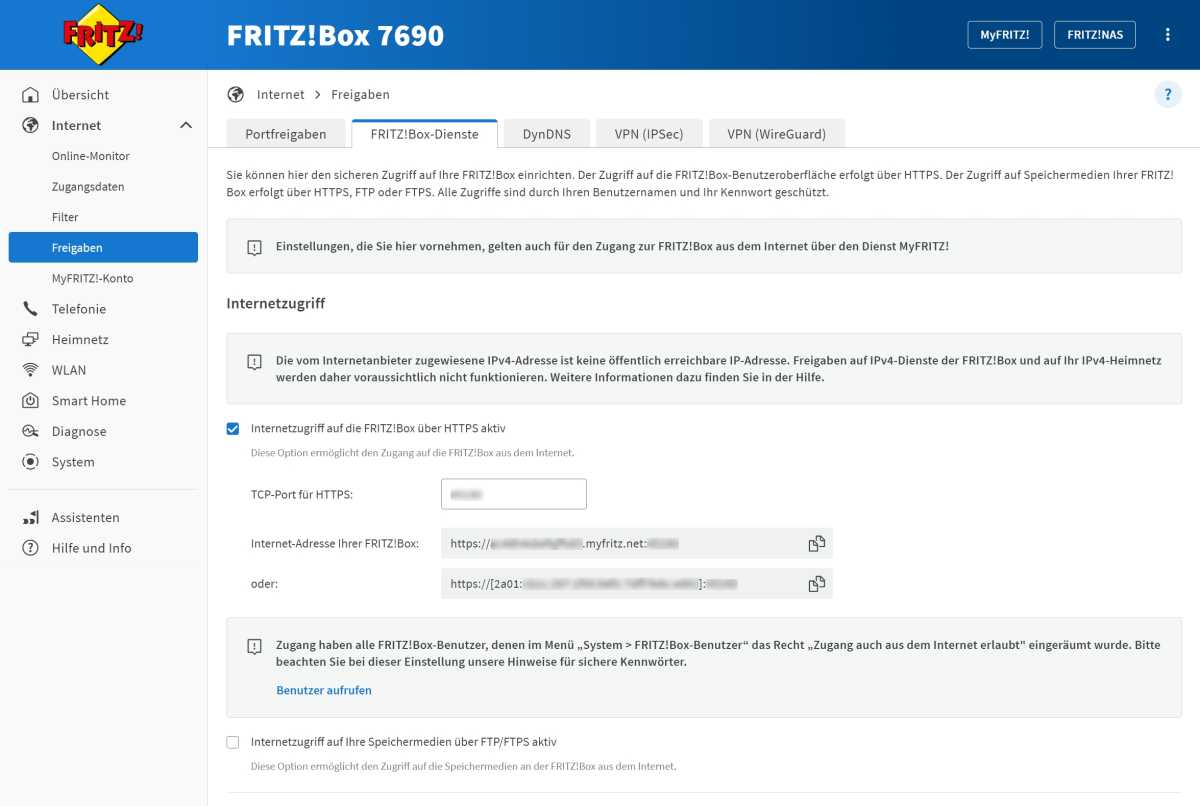The height and width of the screenshot is (806, 1200).
Task: Open the Diagnose menu
Action: (79, 432)
